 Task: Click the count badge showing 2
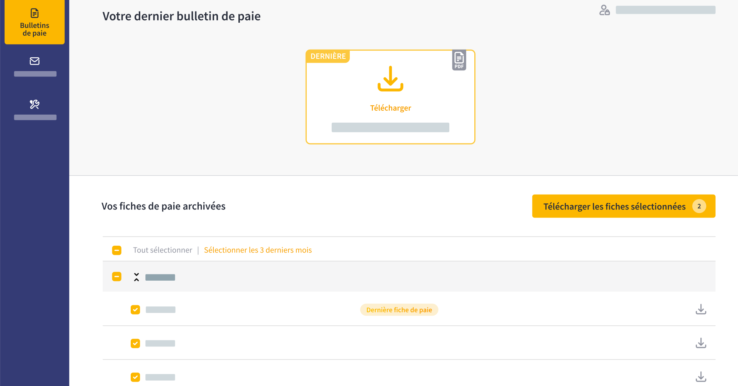pos(699,206)
